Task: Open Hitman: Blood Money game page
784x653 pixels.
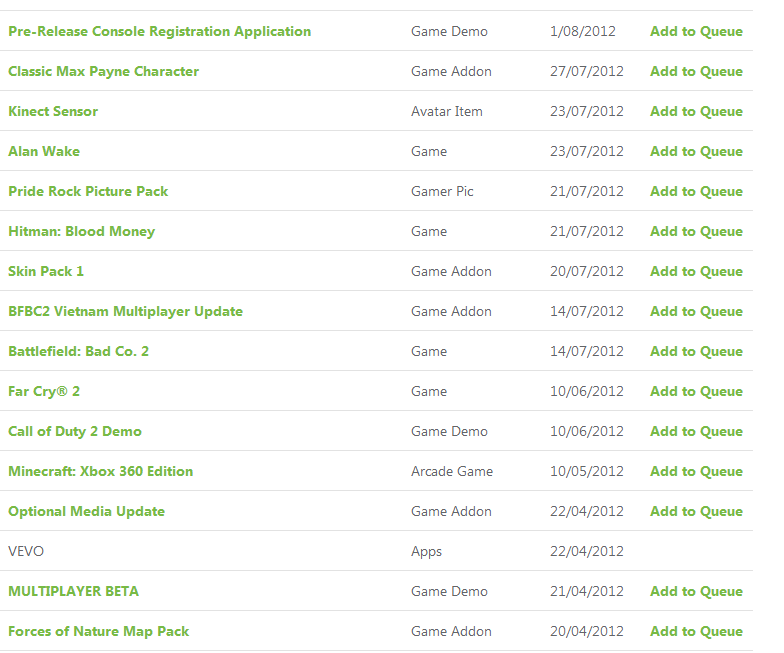Action: pos(82,232)
